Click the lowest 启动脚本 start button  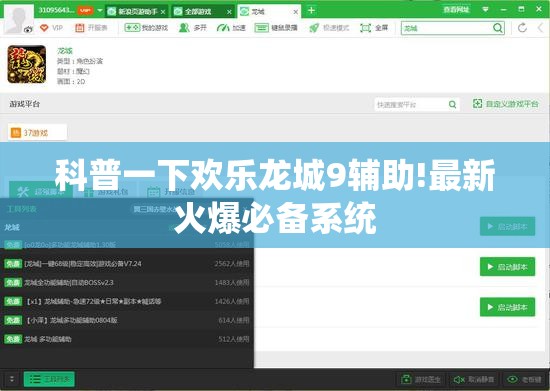pyautogui.click(x=508, y=307)
